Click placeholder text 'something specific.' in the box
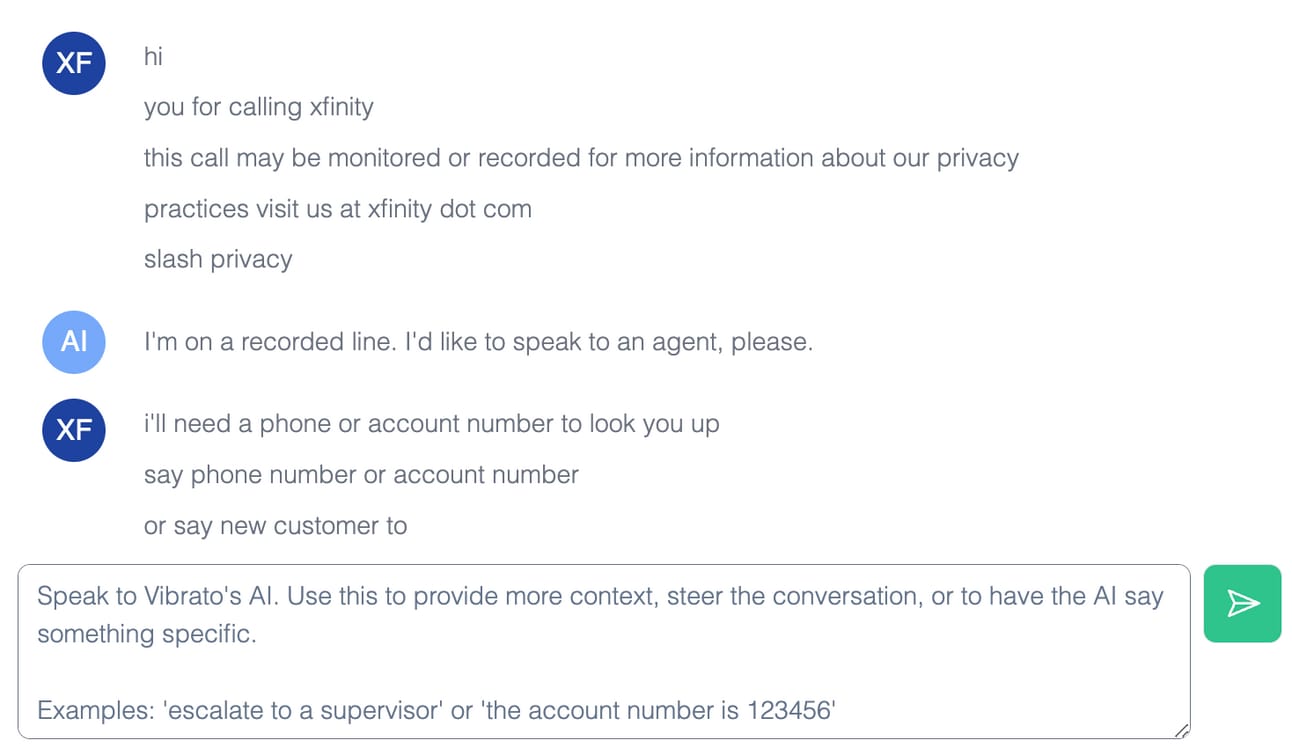This screenshot has width=1292, height=755. tap(147, 634)
